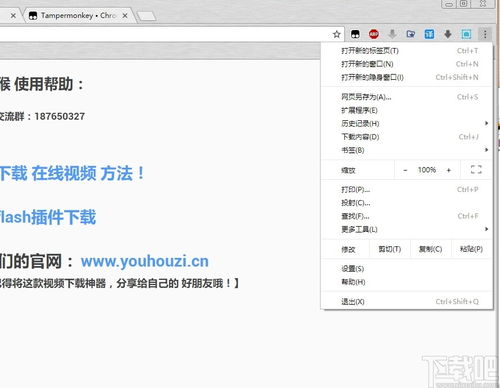Select 打印(P) menu item
The image size is (500, 388).
click(407, 190)
